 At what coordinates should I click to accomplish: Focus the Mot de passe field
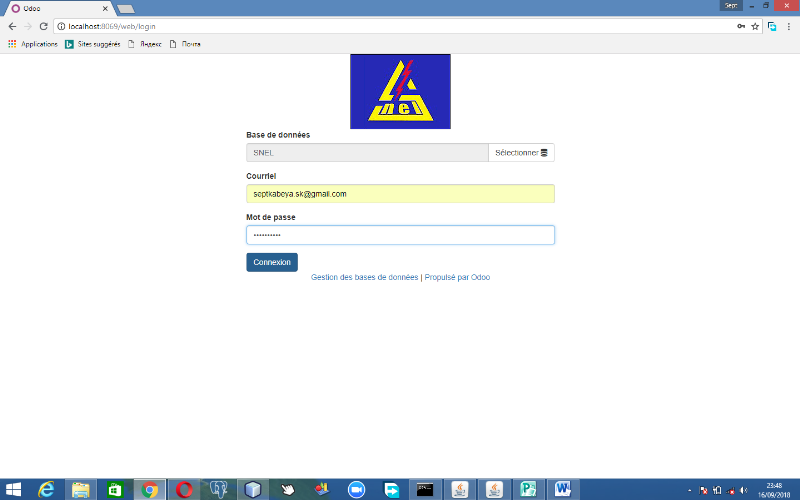[401, 235]
